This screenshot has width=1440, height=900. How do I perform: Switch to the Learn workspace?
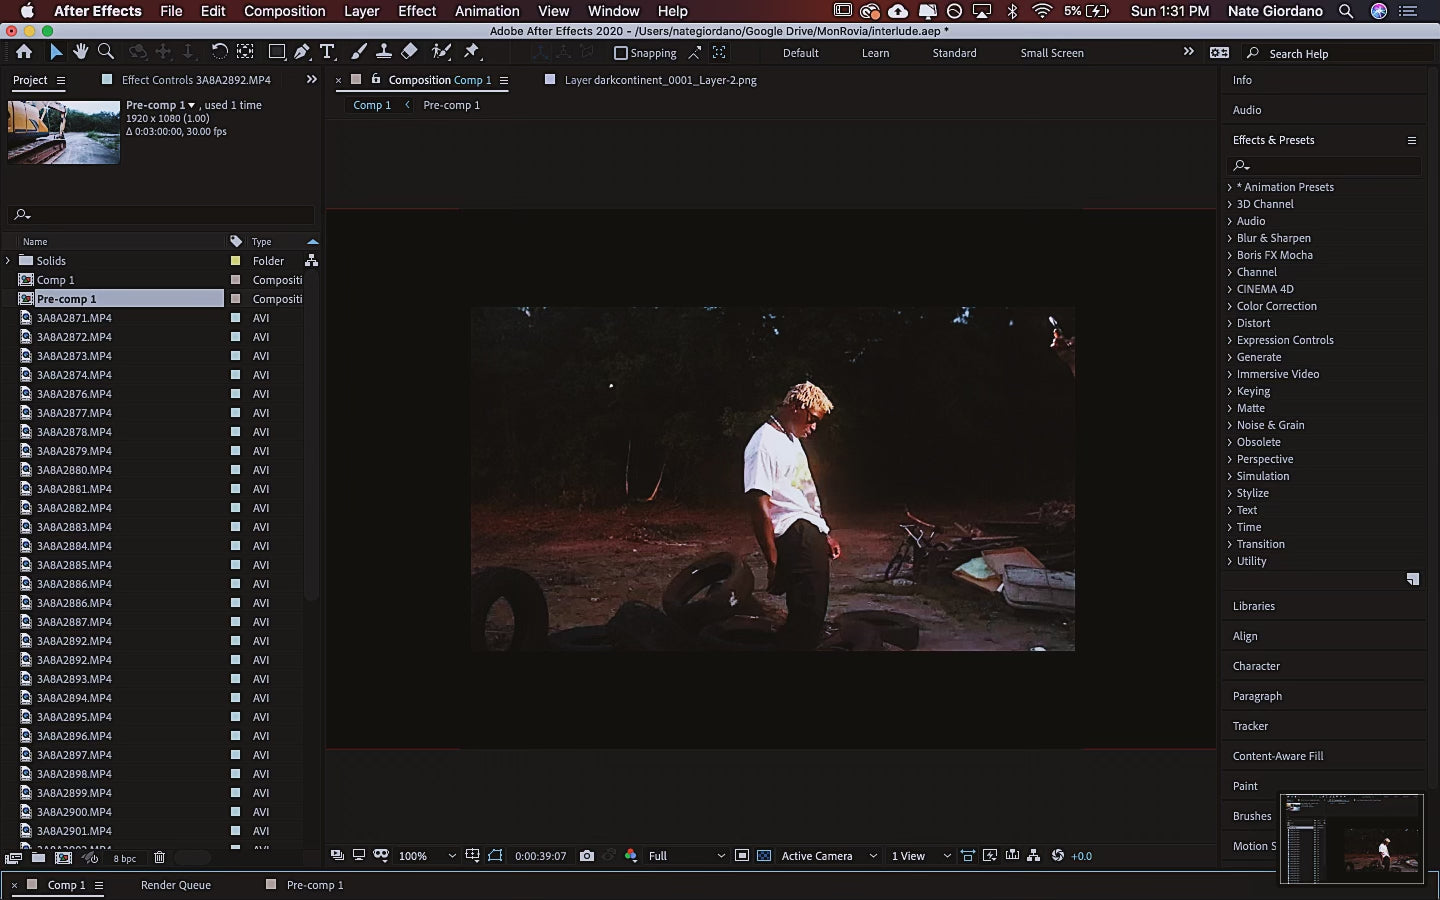tap(875, 53)
